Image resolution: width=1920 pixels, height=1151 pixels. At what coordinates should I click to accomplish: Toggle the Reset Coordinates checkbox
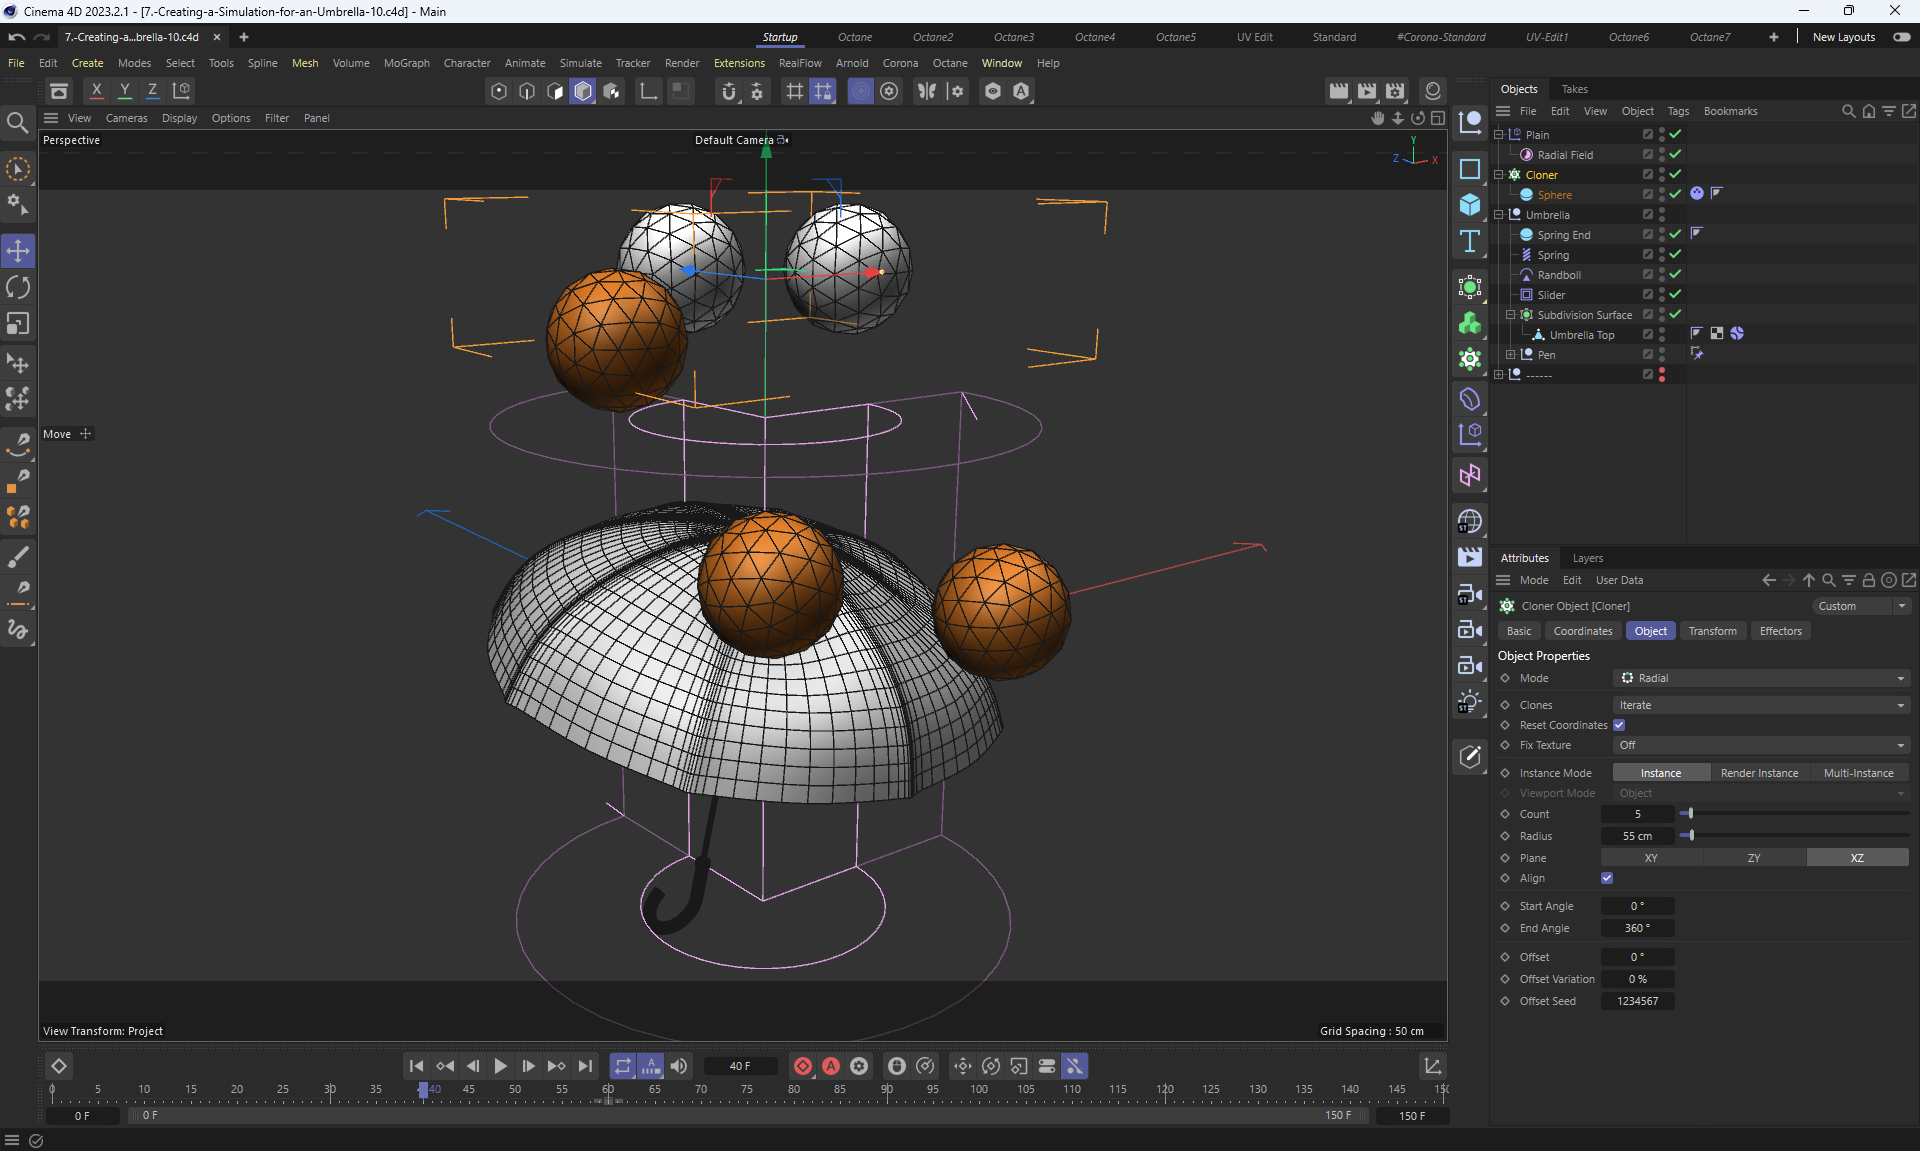1619,725
